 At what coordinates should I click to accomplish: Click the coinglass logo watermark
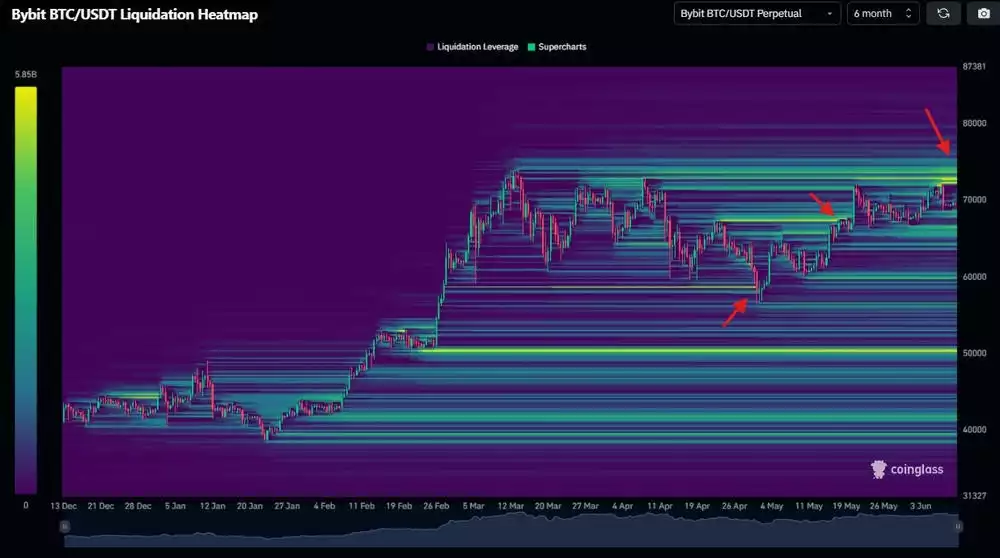(907, 469)
